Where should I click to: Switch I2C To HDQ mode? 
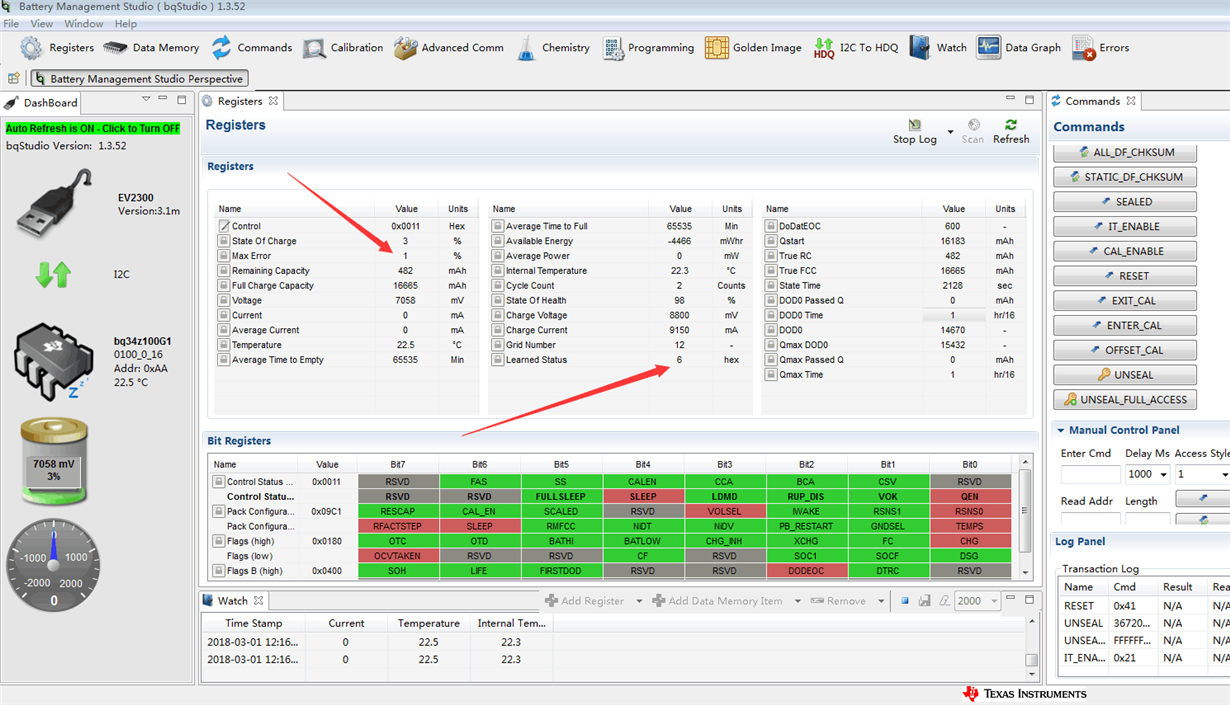[x=855, y=47]
